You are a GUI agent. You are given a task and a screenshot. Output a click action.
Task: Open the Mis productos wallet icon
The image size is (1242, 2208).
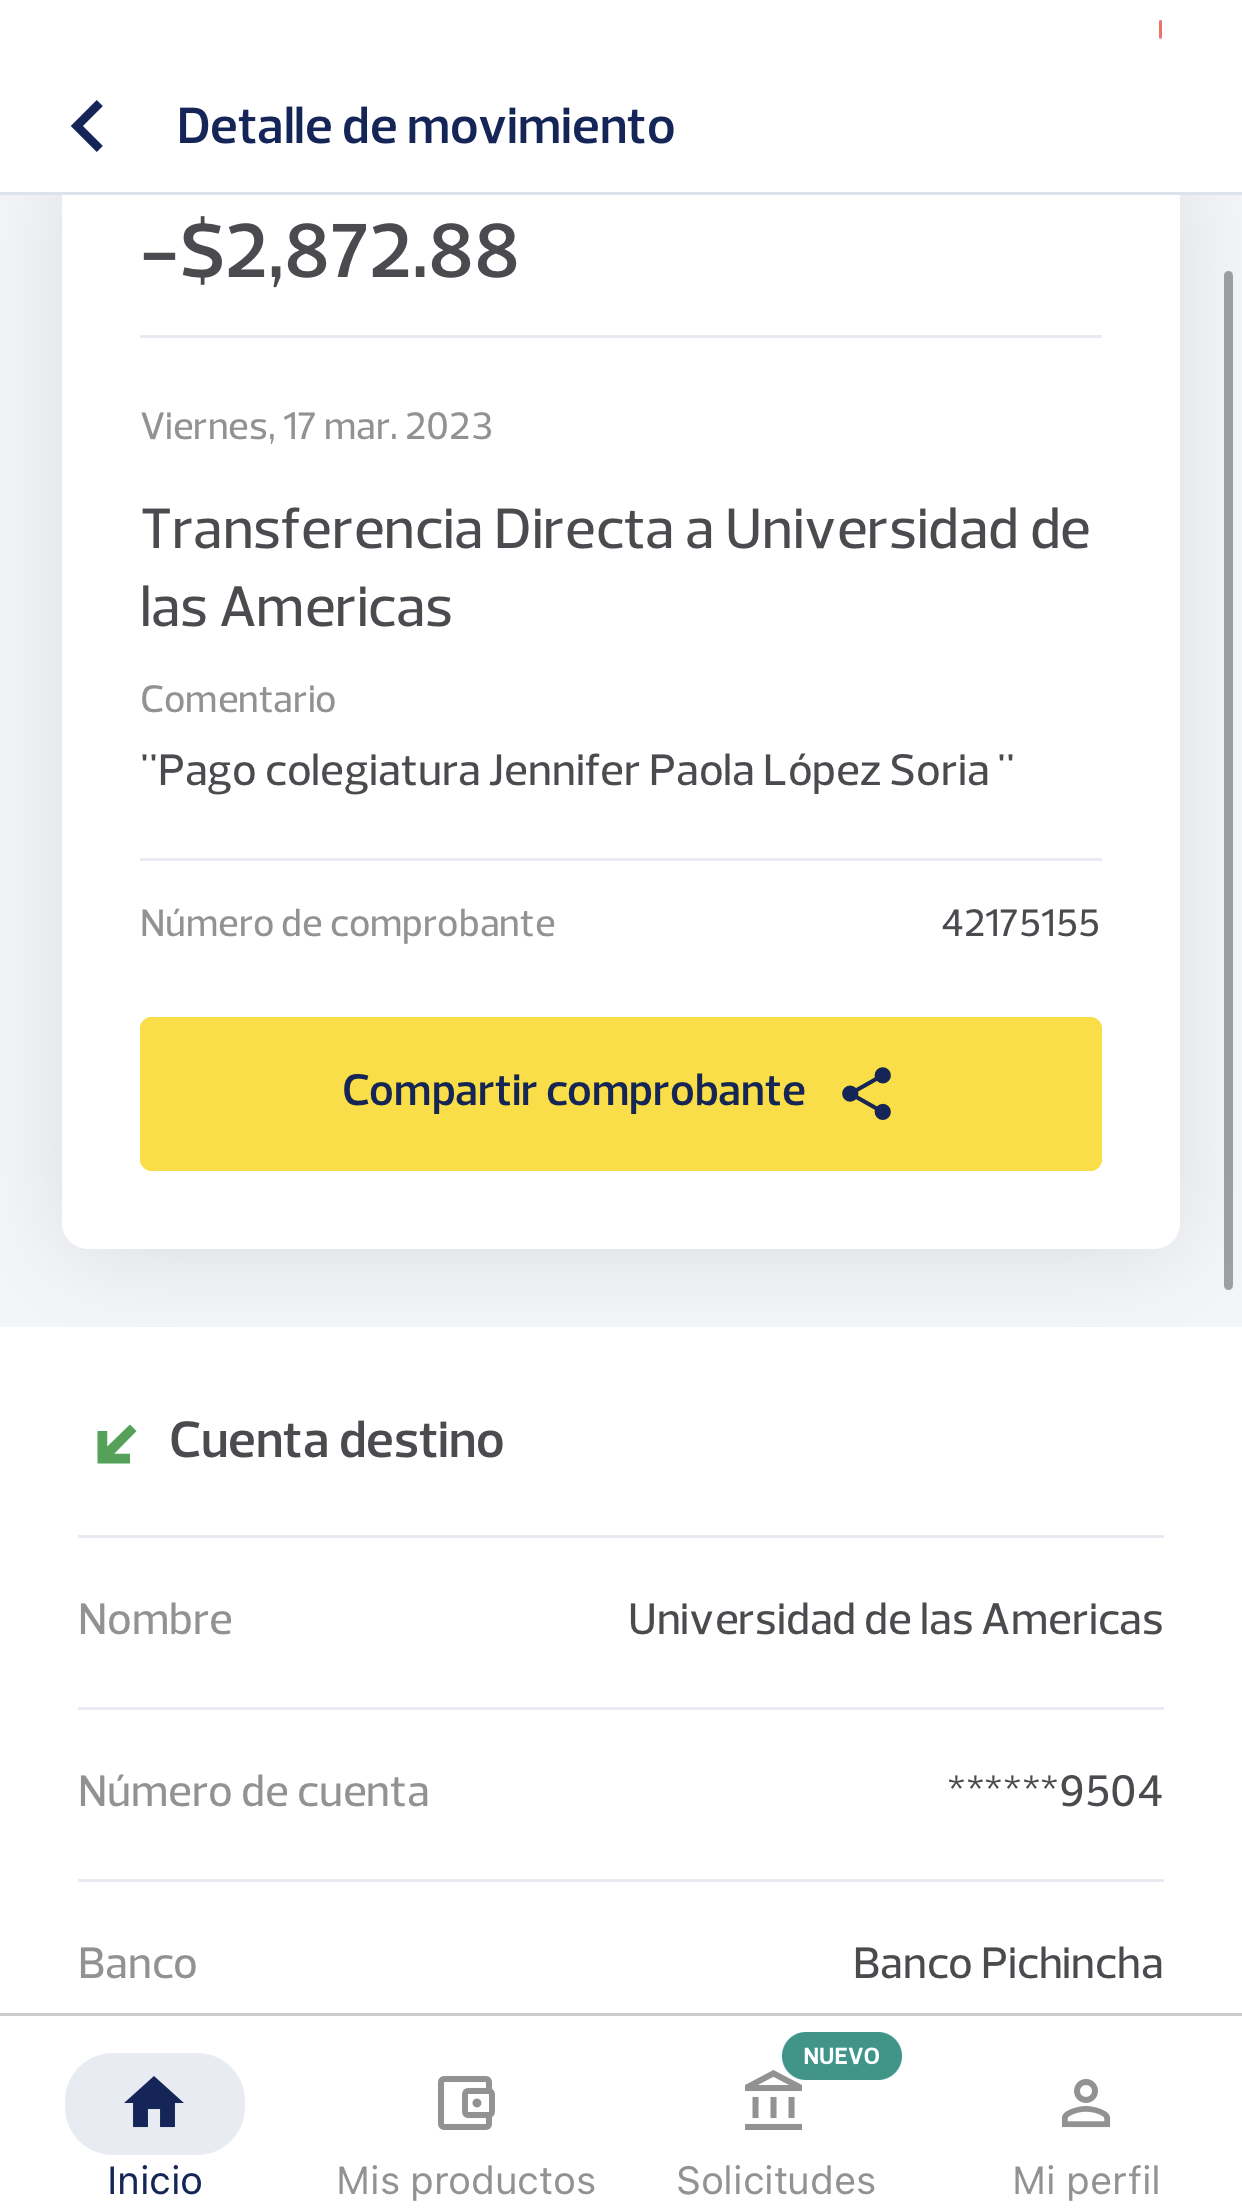(466, 2102)
